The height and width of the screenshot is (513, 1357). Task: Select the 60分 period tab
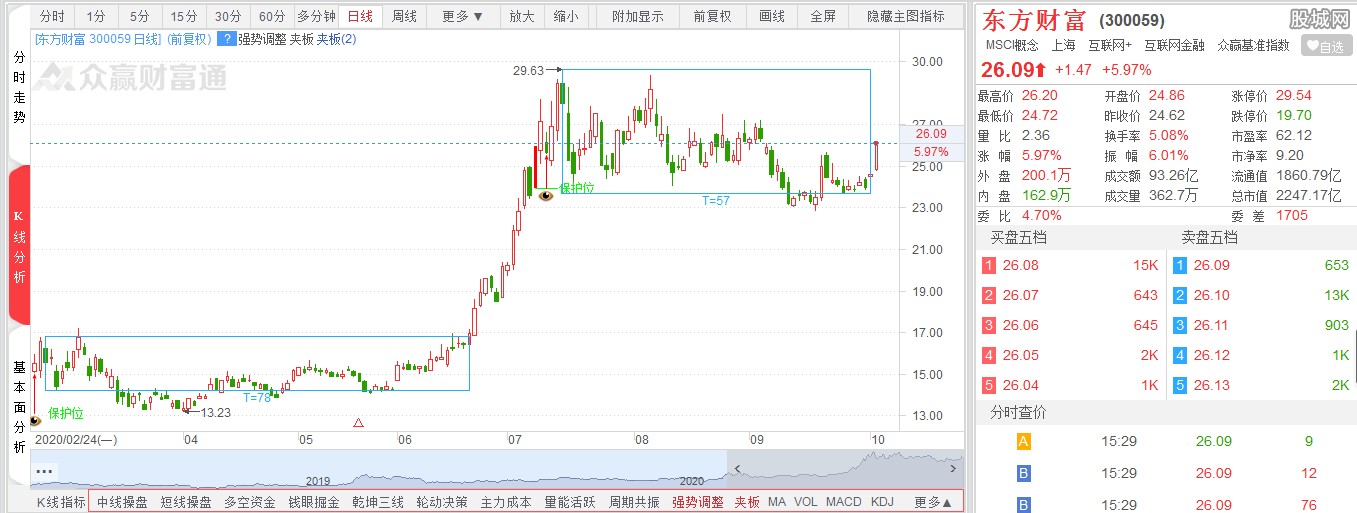pos(272,16)
